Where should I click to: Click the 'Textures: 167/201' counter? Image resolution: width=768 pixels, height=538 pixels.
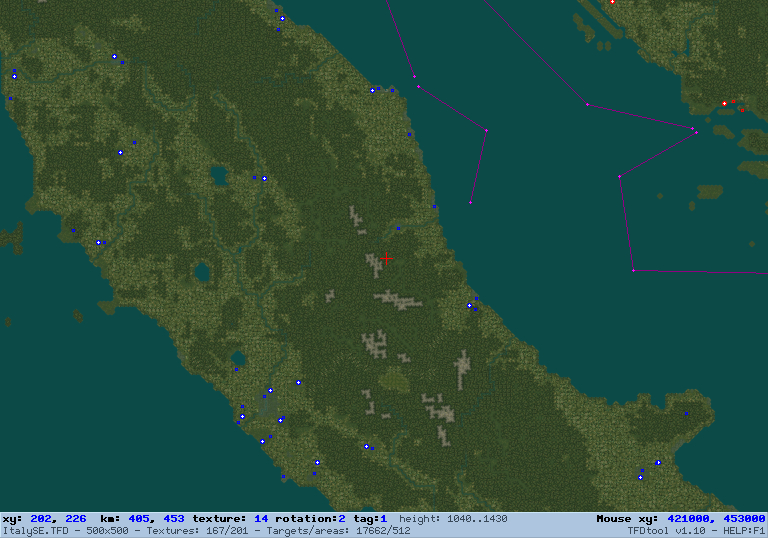pos(198,531)
